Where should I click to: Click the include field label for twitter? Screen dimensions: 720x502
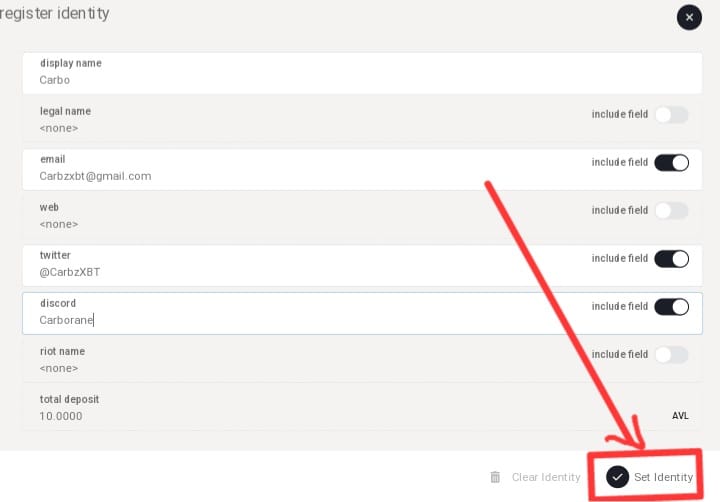coord(619,258)
